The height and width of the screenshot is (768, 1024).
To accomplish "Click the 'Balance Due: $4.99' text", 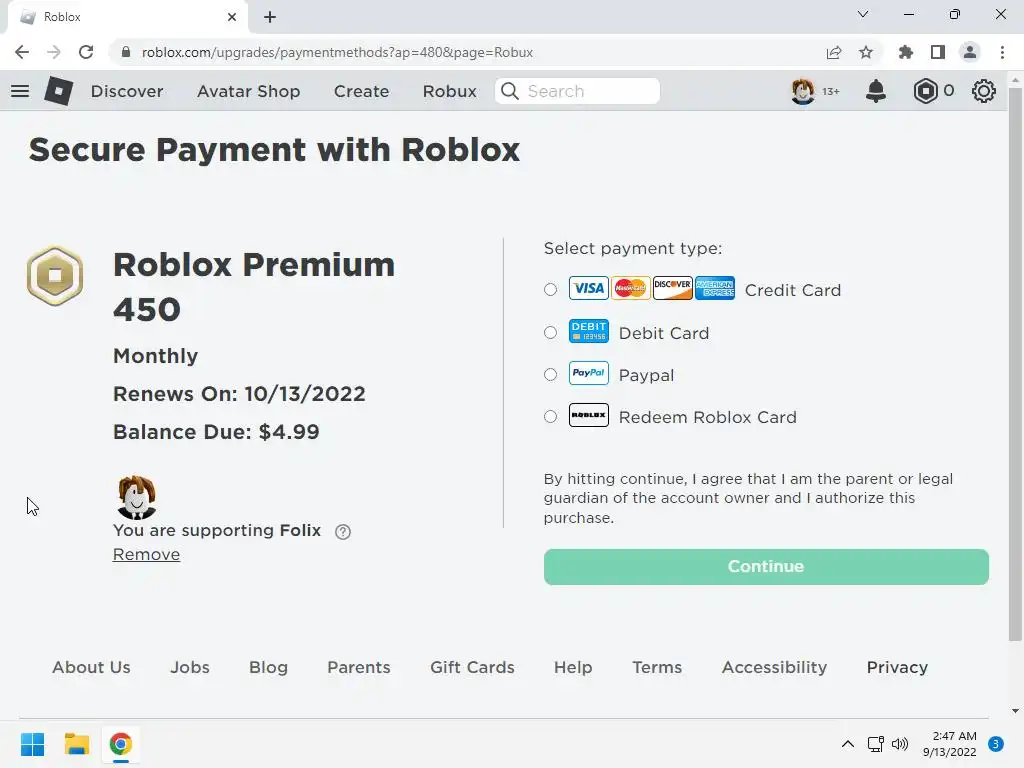I will click(x=216, y=432).
